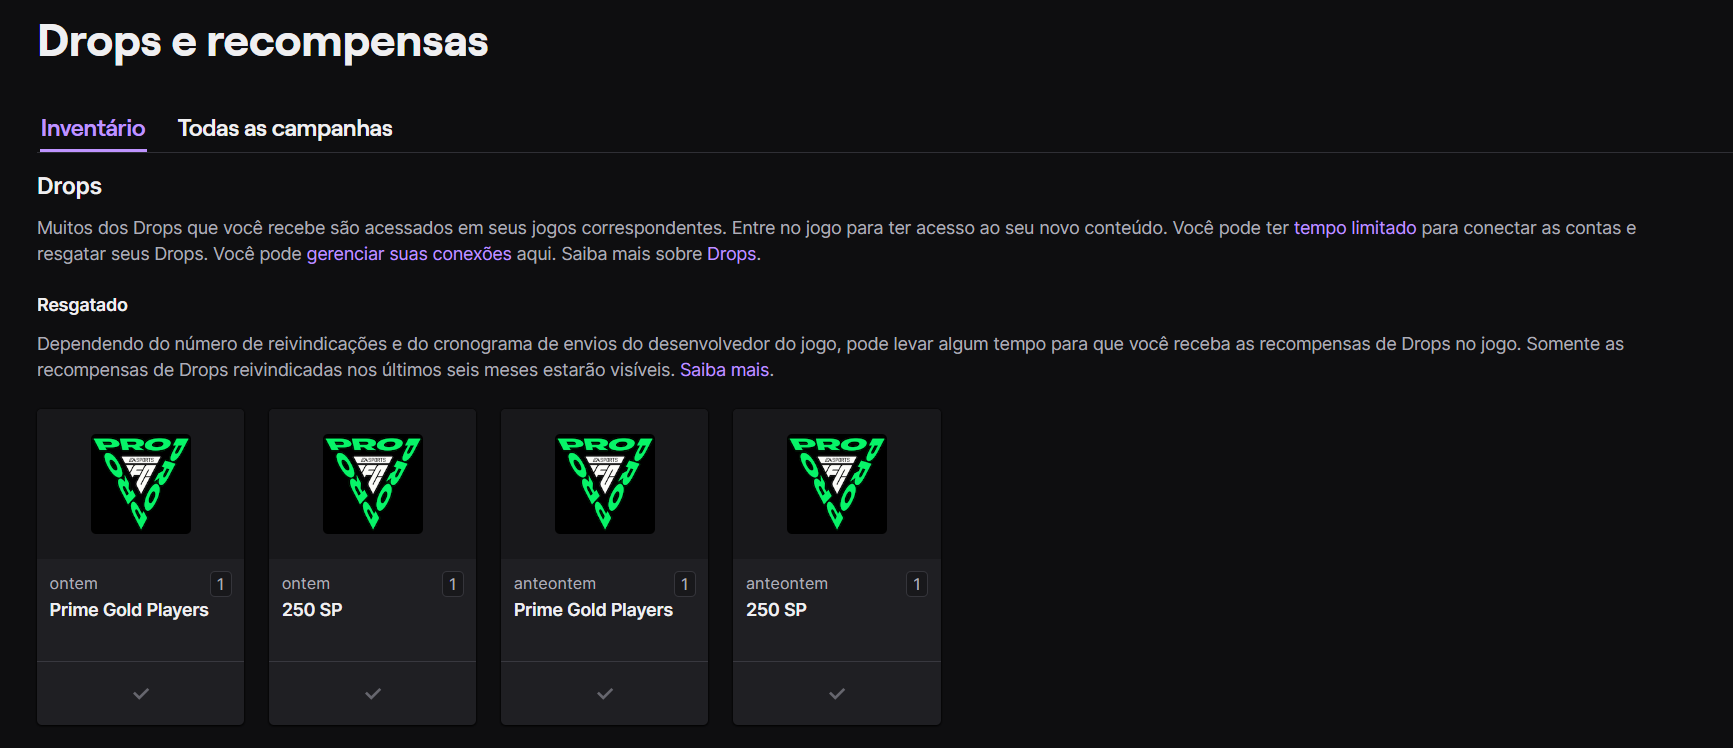The image size is (1733, 748).
Task: Click checkmark under anteontem Prime Gold Players
Action: pyautogui.click(x=605, y=693)
